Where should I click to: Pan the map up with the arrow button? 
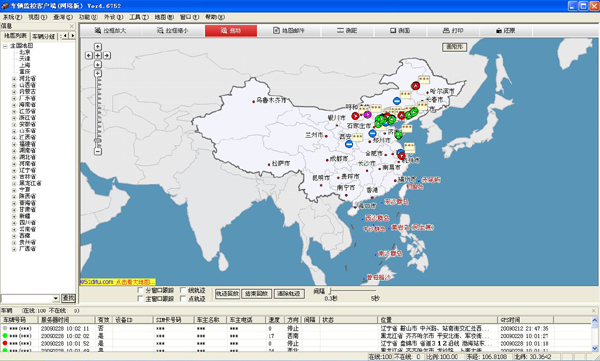pos(98,47)
